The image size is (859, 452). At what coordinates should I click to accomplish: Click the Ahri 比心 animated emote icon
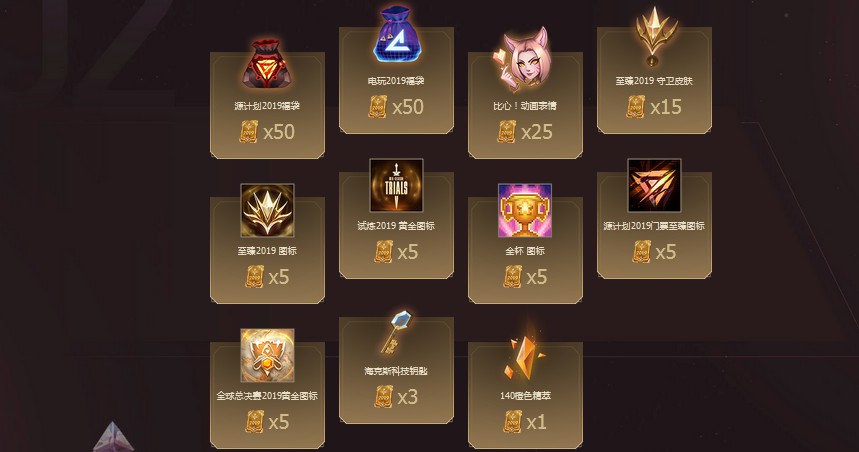[x=524, y=59]
